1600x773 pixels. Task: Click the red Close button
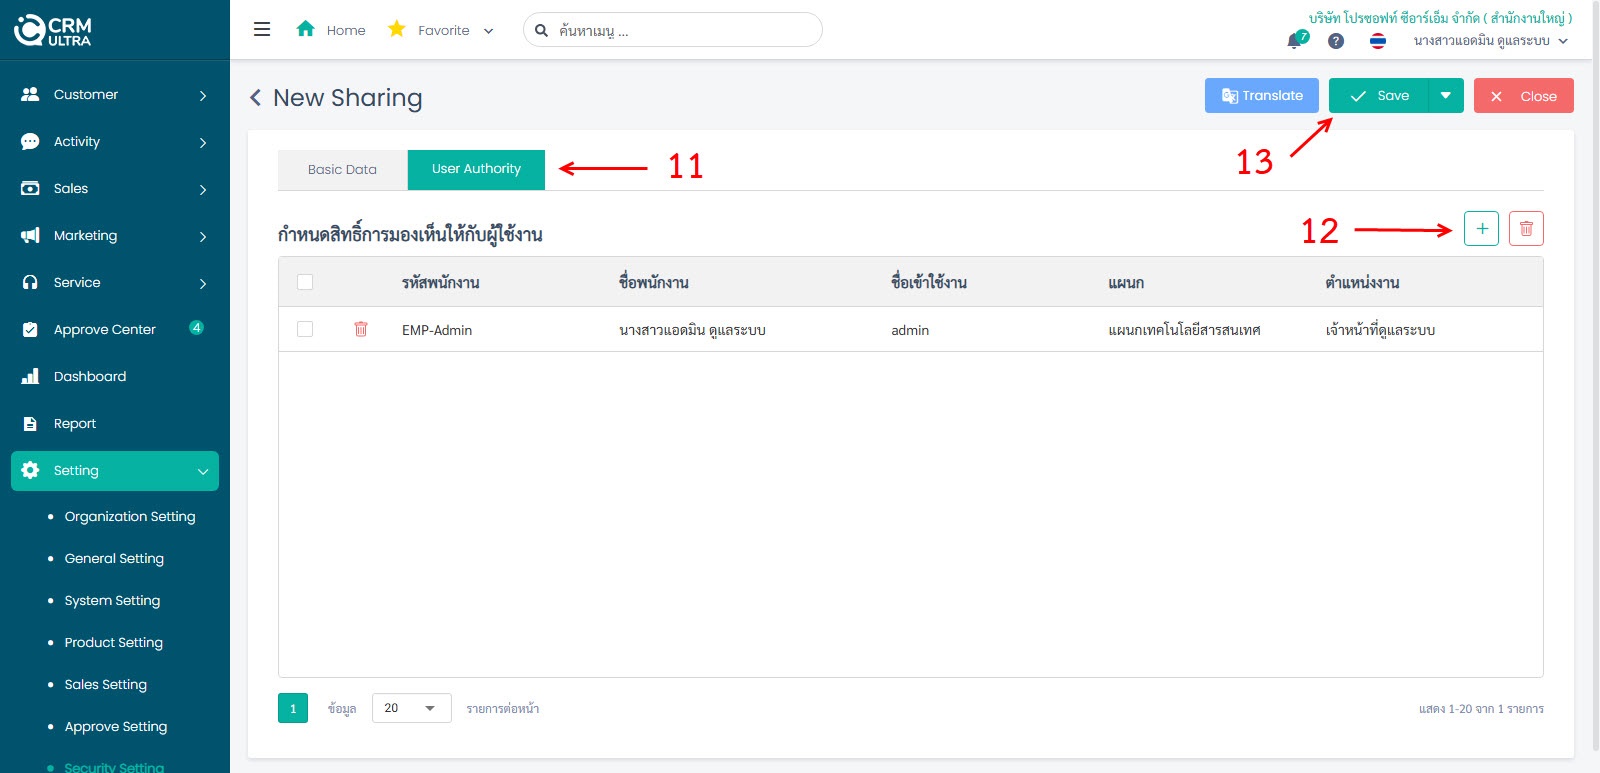tap(1523, 96)
